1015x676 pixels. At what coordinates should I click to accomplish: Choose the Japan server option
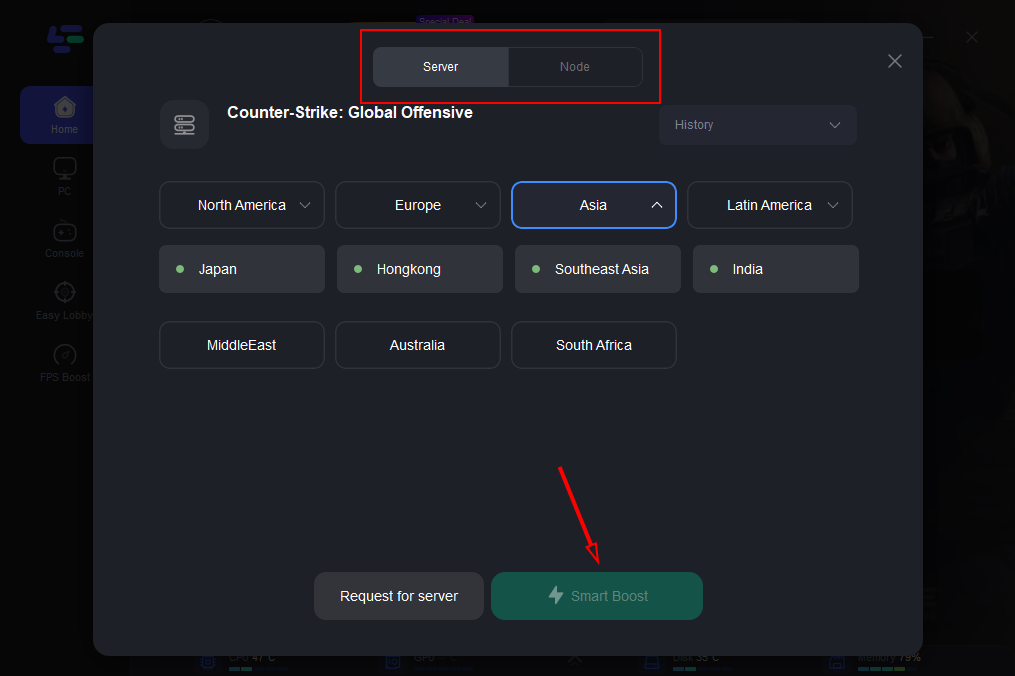[x=242, y=269]
